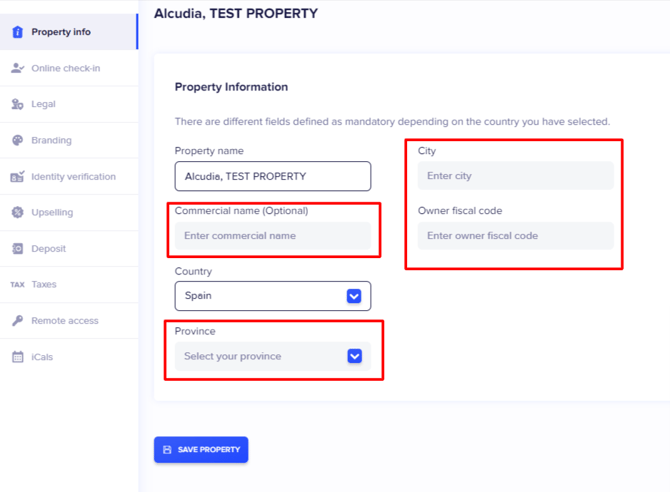Click the Upselling sidebar icon
Screen dimensions: 670x492
pyautogui.click(x=17, y=213)
